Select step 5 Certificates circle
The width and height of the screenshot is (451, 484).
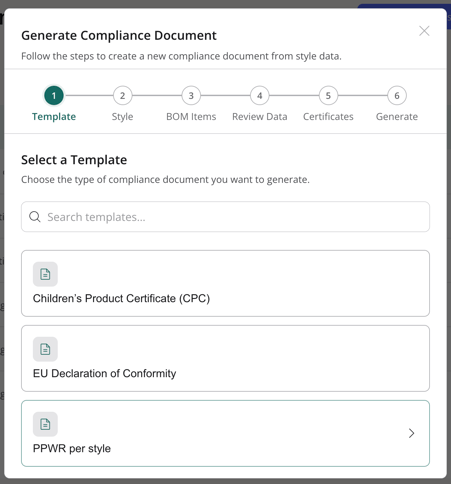[x=328, y=96]
